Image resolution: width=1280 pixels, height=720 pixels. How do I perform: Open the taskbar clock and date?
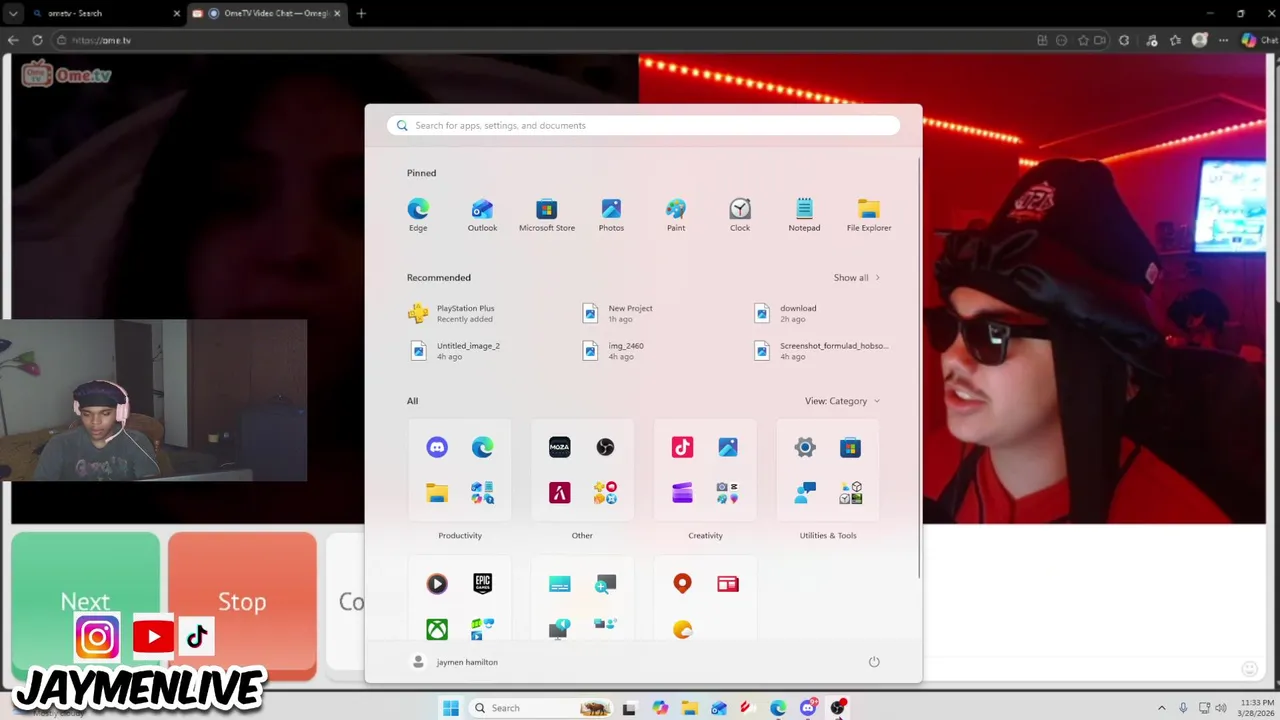pyautogui.click(x=1257, y=708)
